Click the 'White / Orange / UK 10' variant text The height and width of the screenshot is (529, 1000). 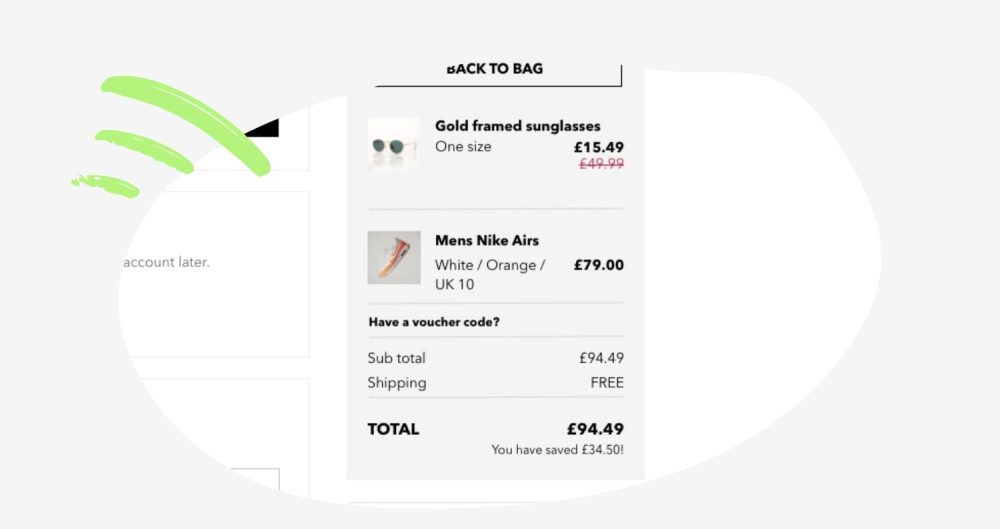(489, 275)
